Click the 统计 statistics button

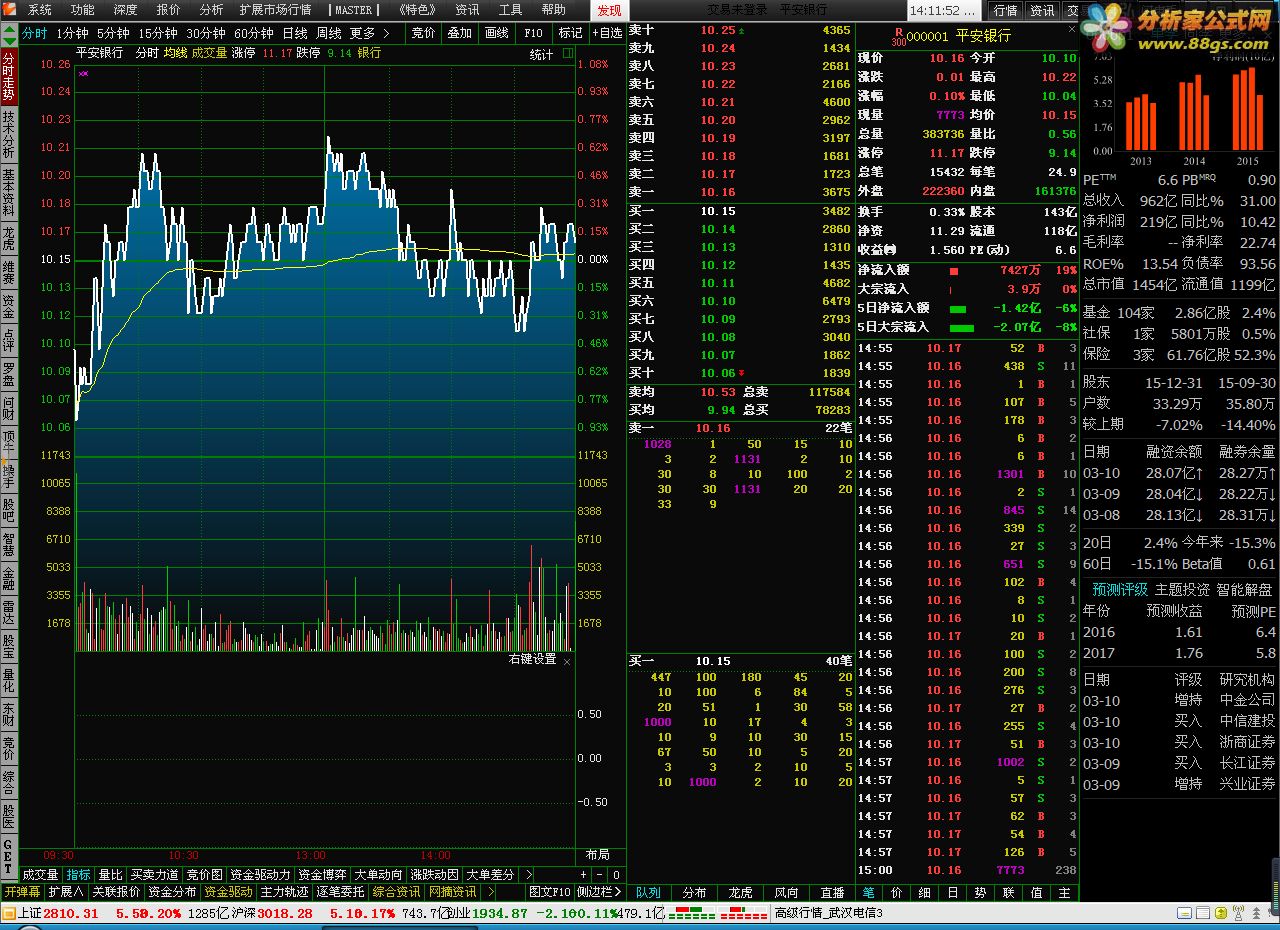pyautogui.click(x=541, y=55)
